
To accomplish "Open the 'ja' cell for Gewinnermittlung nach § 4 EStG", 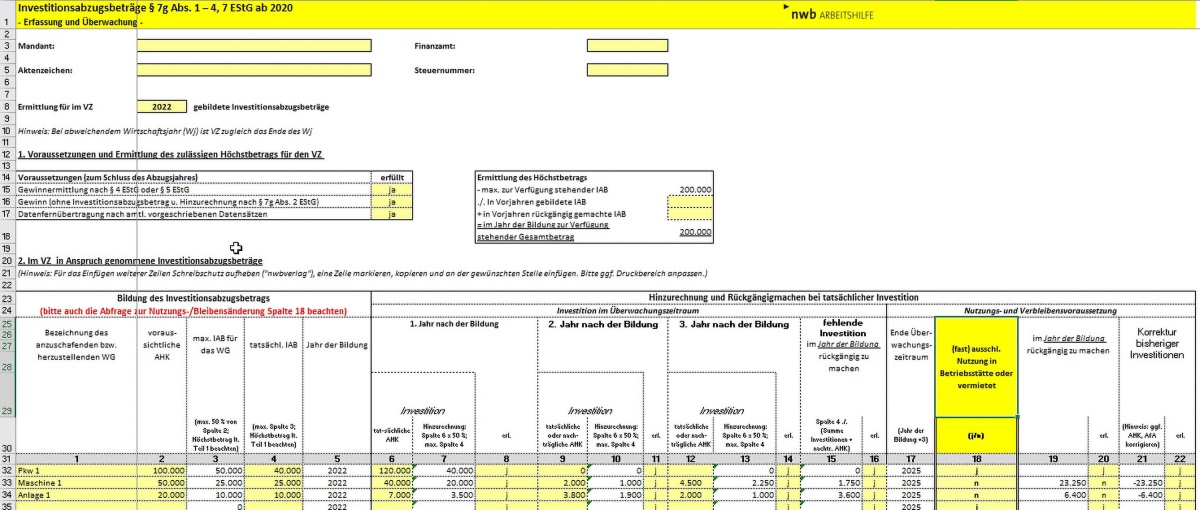I will tap(390, 189).
